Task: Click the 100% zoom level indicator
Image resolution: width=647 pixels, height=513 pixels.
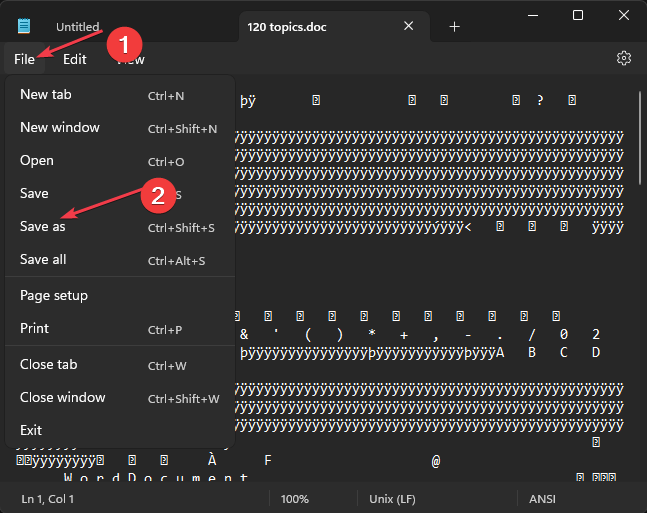Action: pyautogui.click(x=294, y=498)
